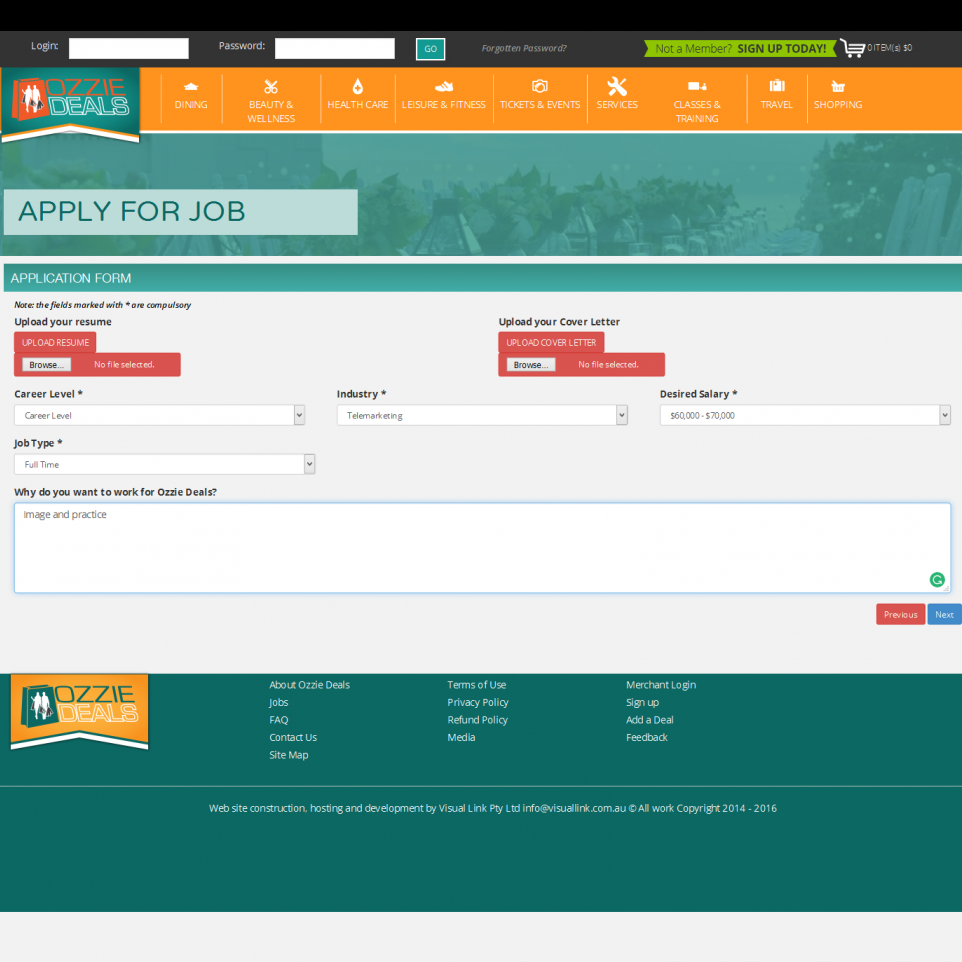The image size is (962, 962).
Task: Click the Services menu label
Action: (617, 104)
